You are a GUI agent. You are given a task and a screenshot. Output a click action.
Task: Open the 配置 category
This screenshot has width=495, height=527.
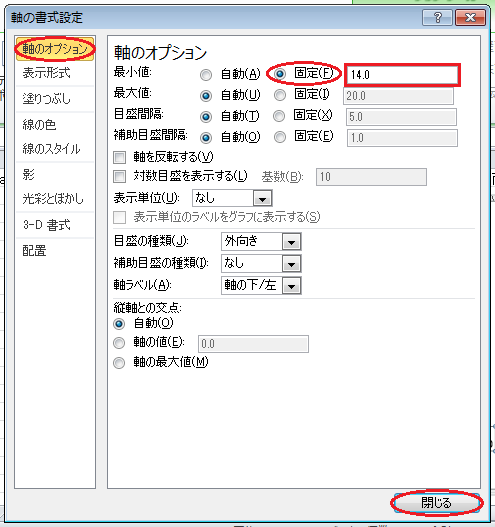pyautogui.click(x=34, y=251)
